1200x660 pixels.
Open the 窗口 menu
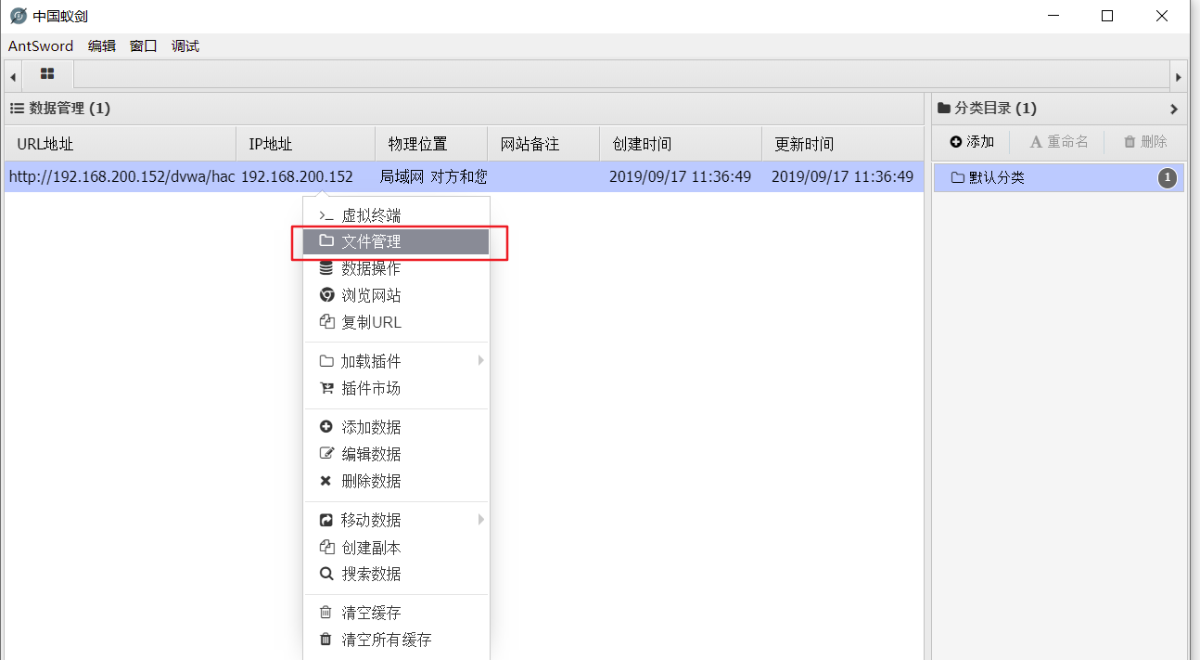point(144,46)
